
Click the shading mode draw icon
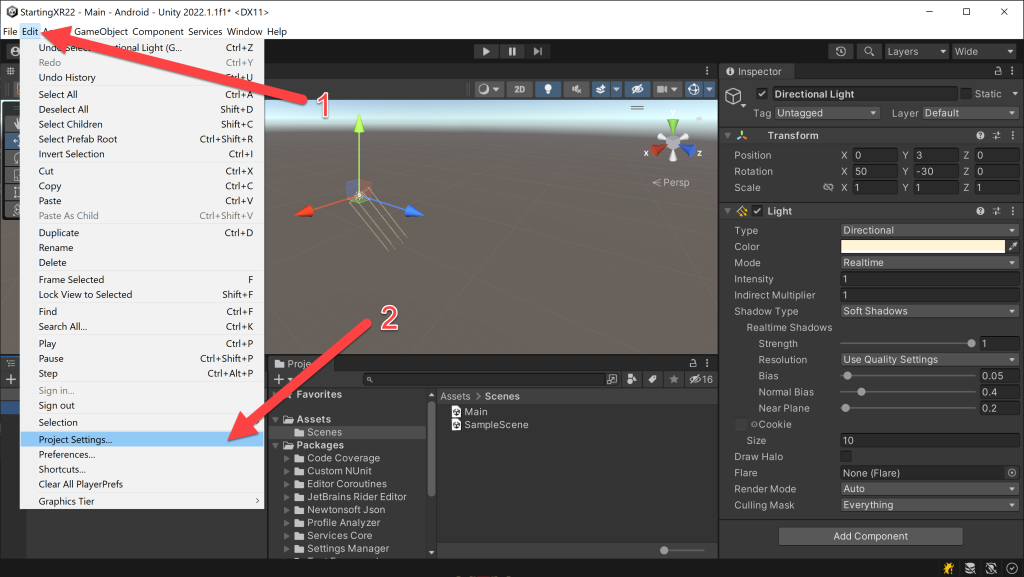(x=483, y=89)
